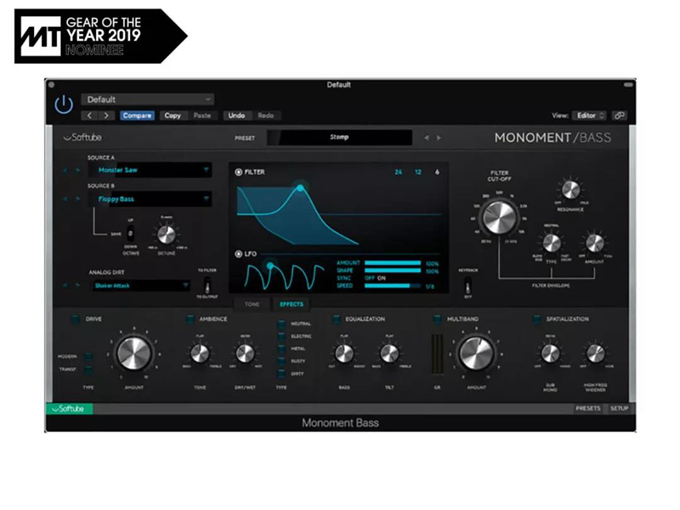Click the Multiband GR meter
680x510 pixels.
tap(437, 354)
